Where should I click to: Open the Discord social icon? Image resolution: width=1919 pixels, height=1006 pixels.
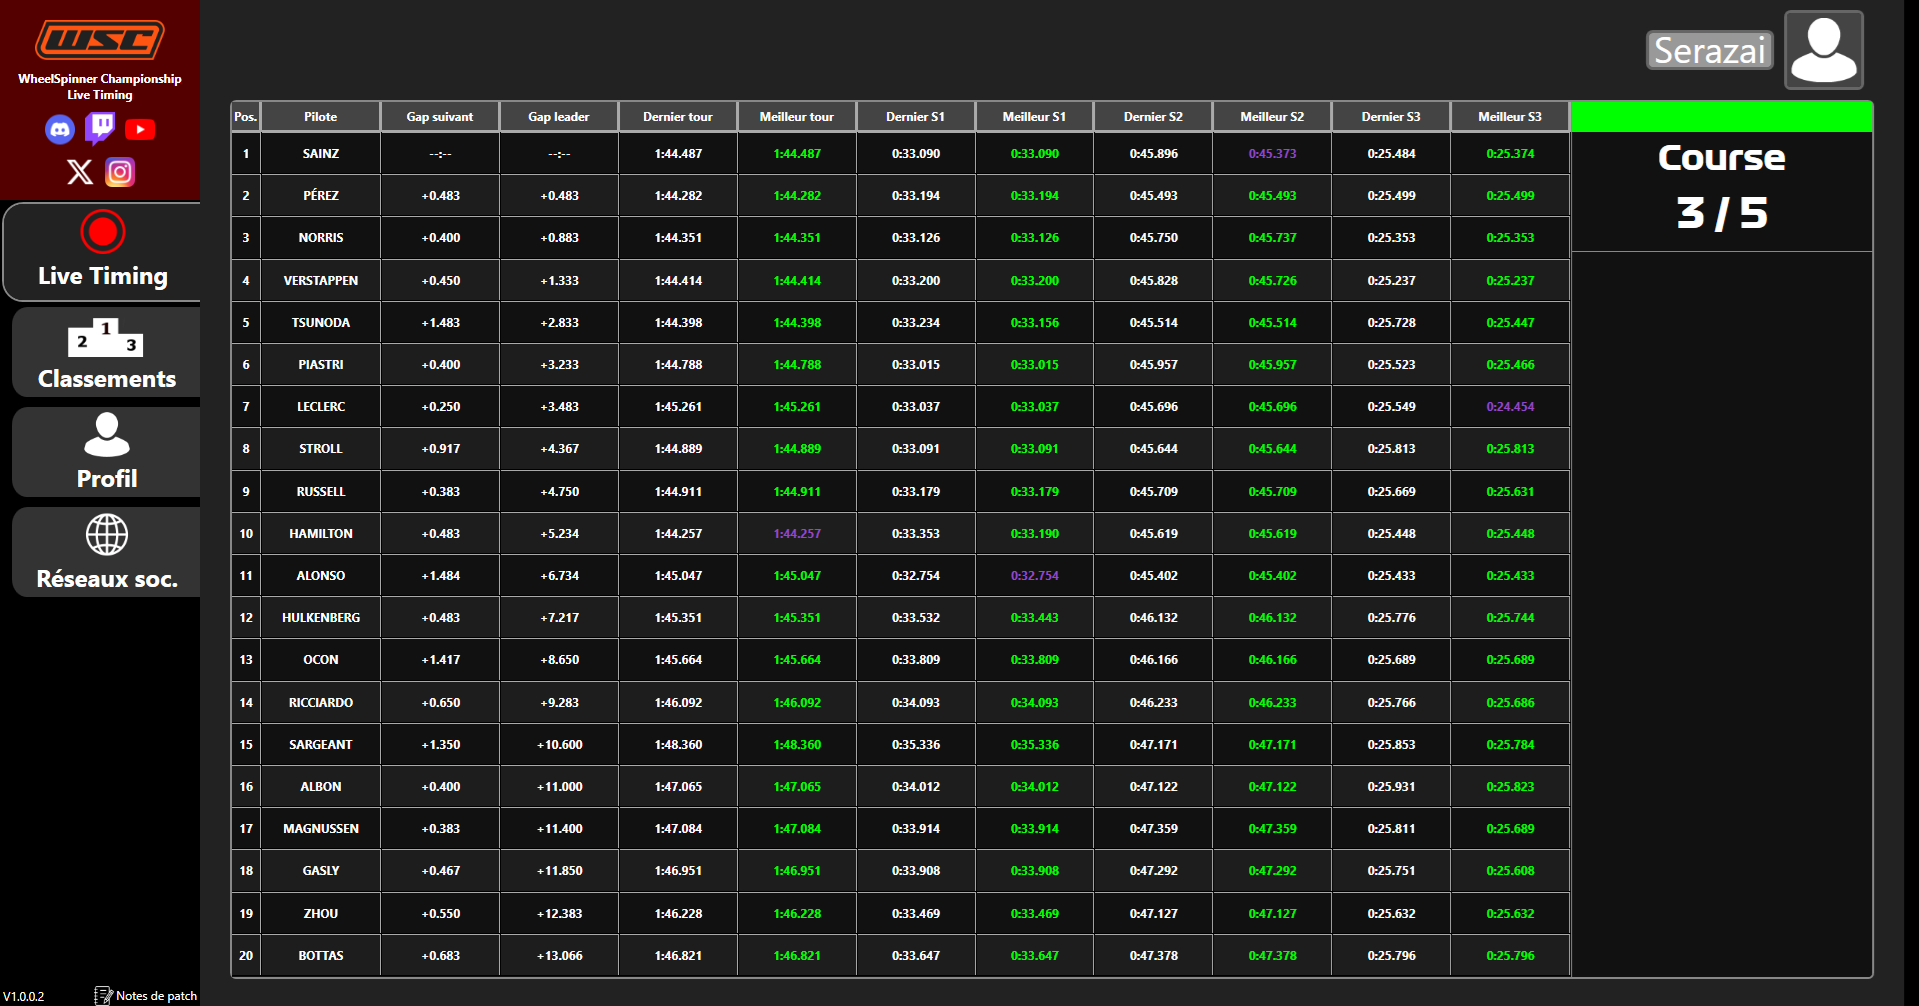[60, 129]
